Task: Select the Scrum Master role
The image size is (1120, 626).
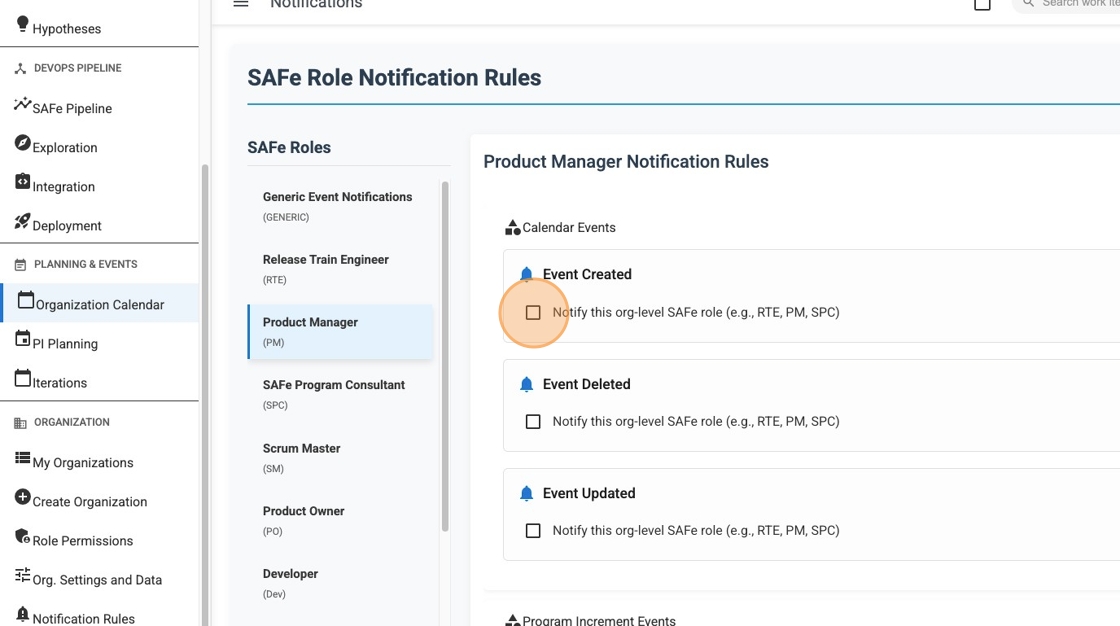Action: (302, 457)
